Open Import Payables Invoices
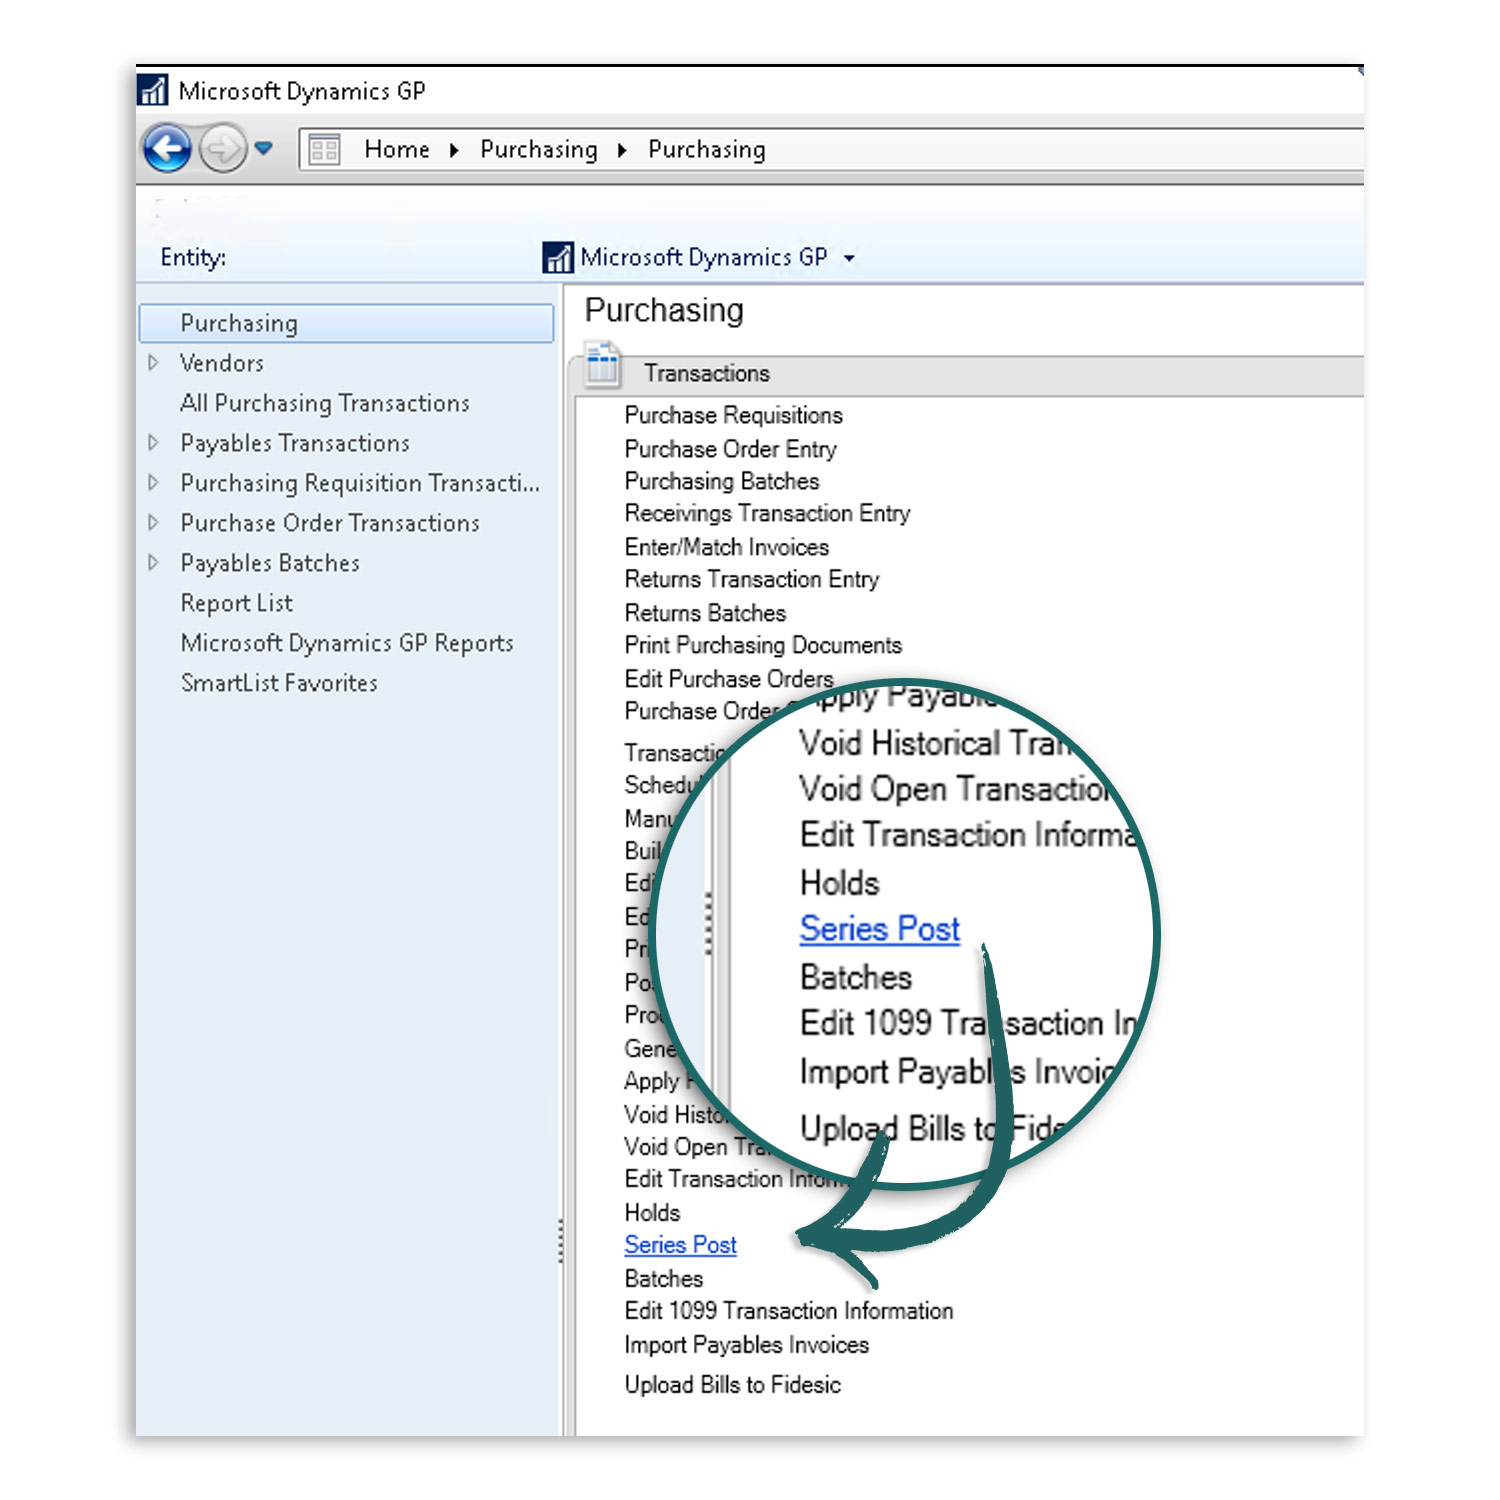This screenshot has width=1500, height=1500. click(x=746, y=1345)
